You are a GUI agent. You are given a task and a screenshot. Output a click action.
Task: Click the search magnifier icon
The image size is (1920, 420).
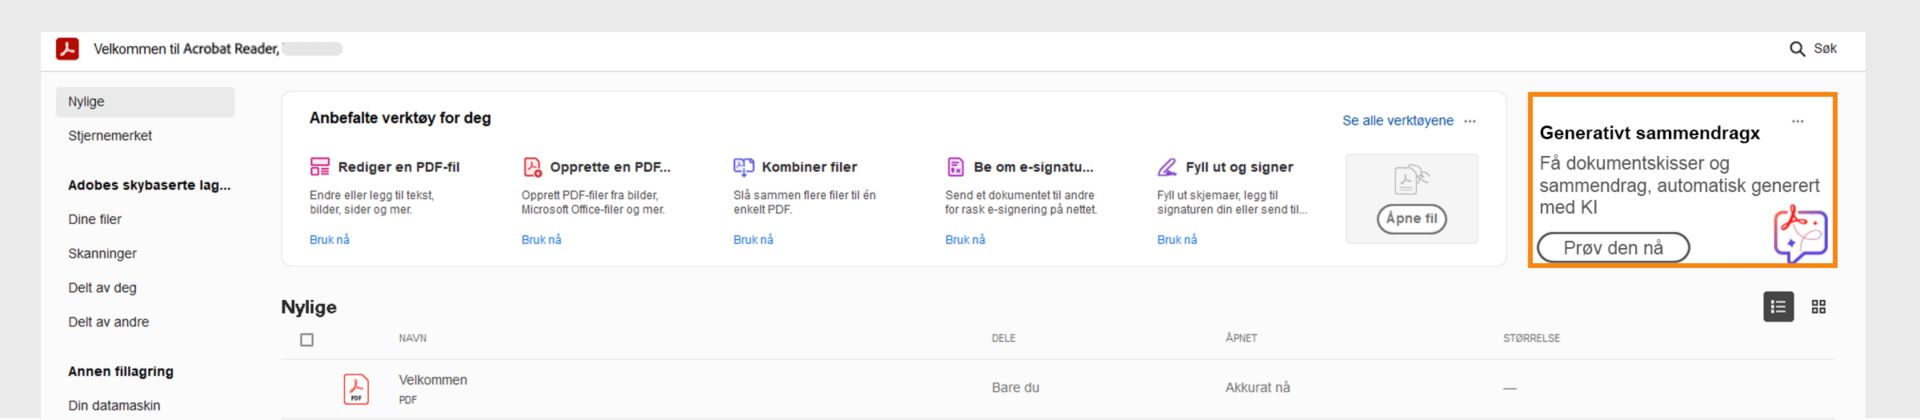pos(1797,49)
